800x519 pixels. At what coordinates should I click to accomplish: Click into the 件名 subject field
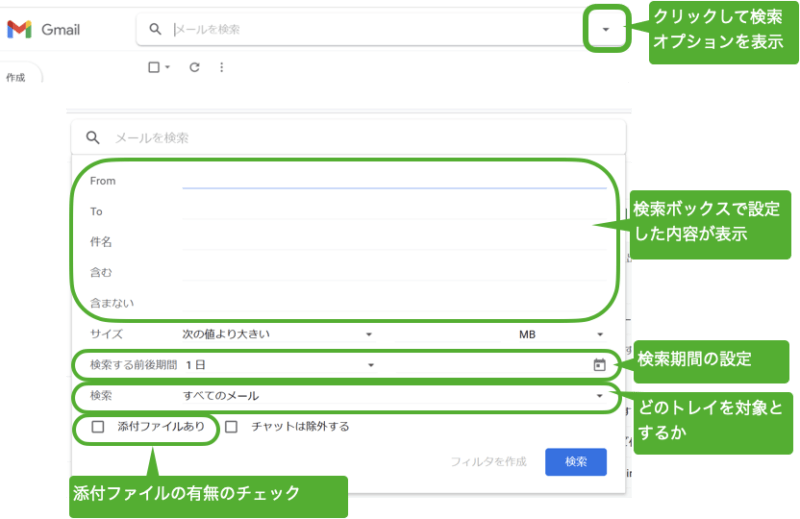pos(394,242)
